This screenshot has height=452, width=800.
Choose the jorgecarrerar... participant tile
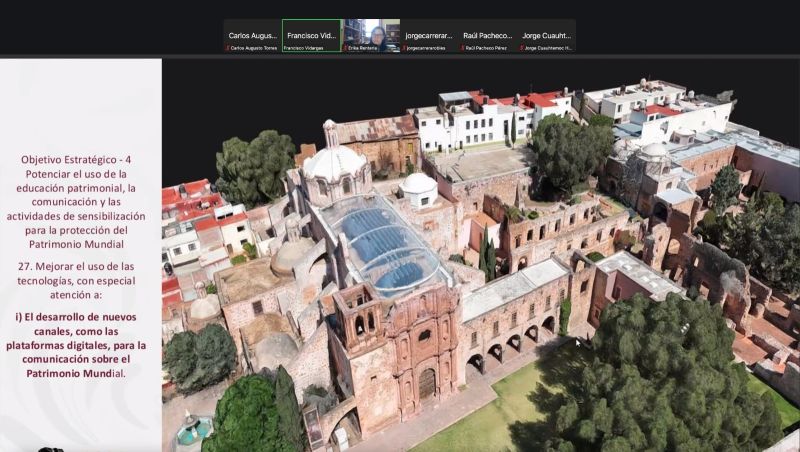[x=429, y=35]
